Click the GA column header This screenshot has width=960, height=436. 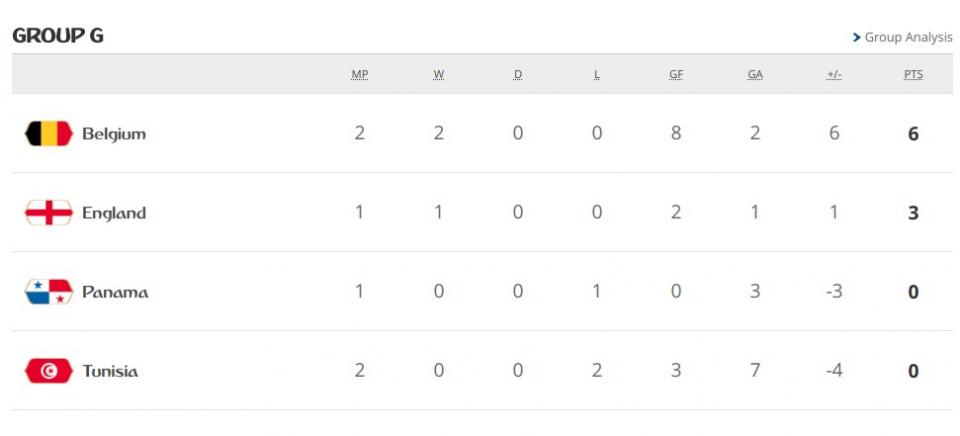pyautogui.click(x=755, y=75)
